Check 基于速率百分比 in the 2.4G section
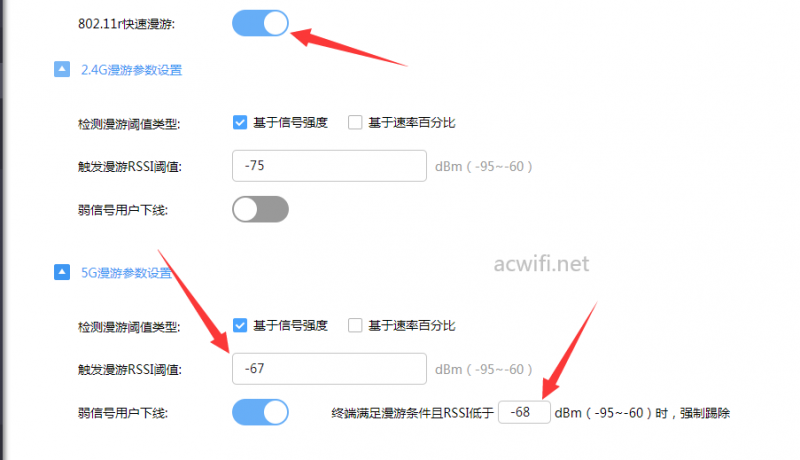Image resolution: width=800 pixels, height=460 pixels. coord(355,122)
